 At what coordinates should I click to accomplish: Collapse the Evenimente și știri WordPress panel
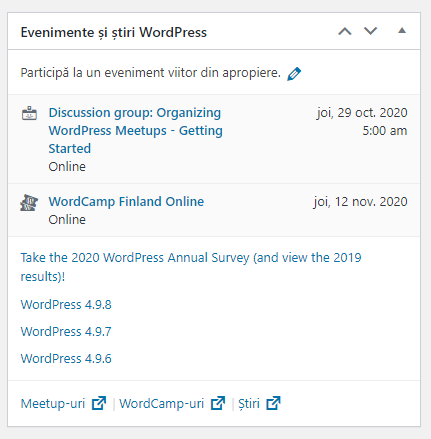pos(402,31)
